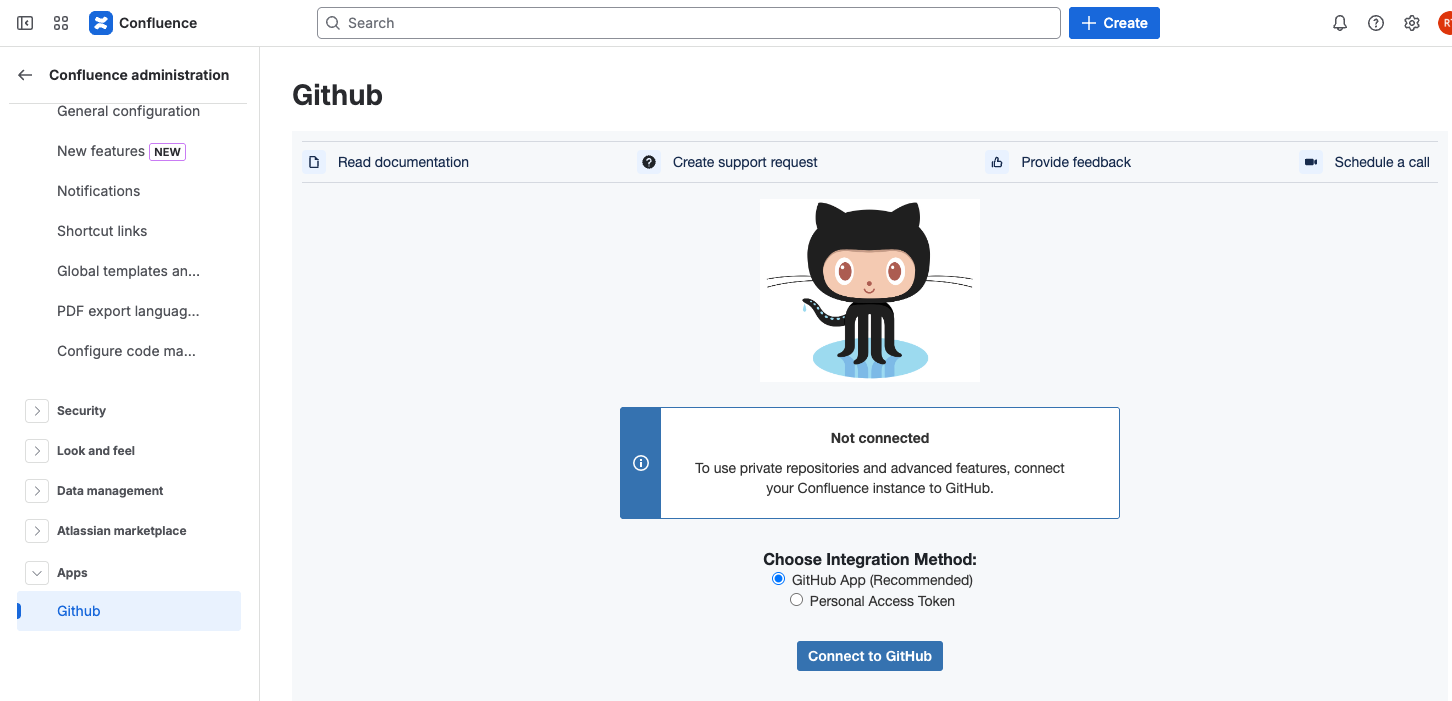Open the settings gear icon

tap(1412, 23)
